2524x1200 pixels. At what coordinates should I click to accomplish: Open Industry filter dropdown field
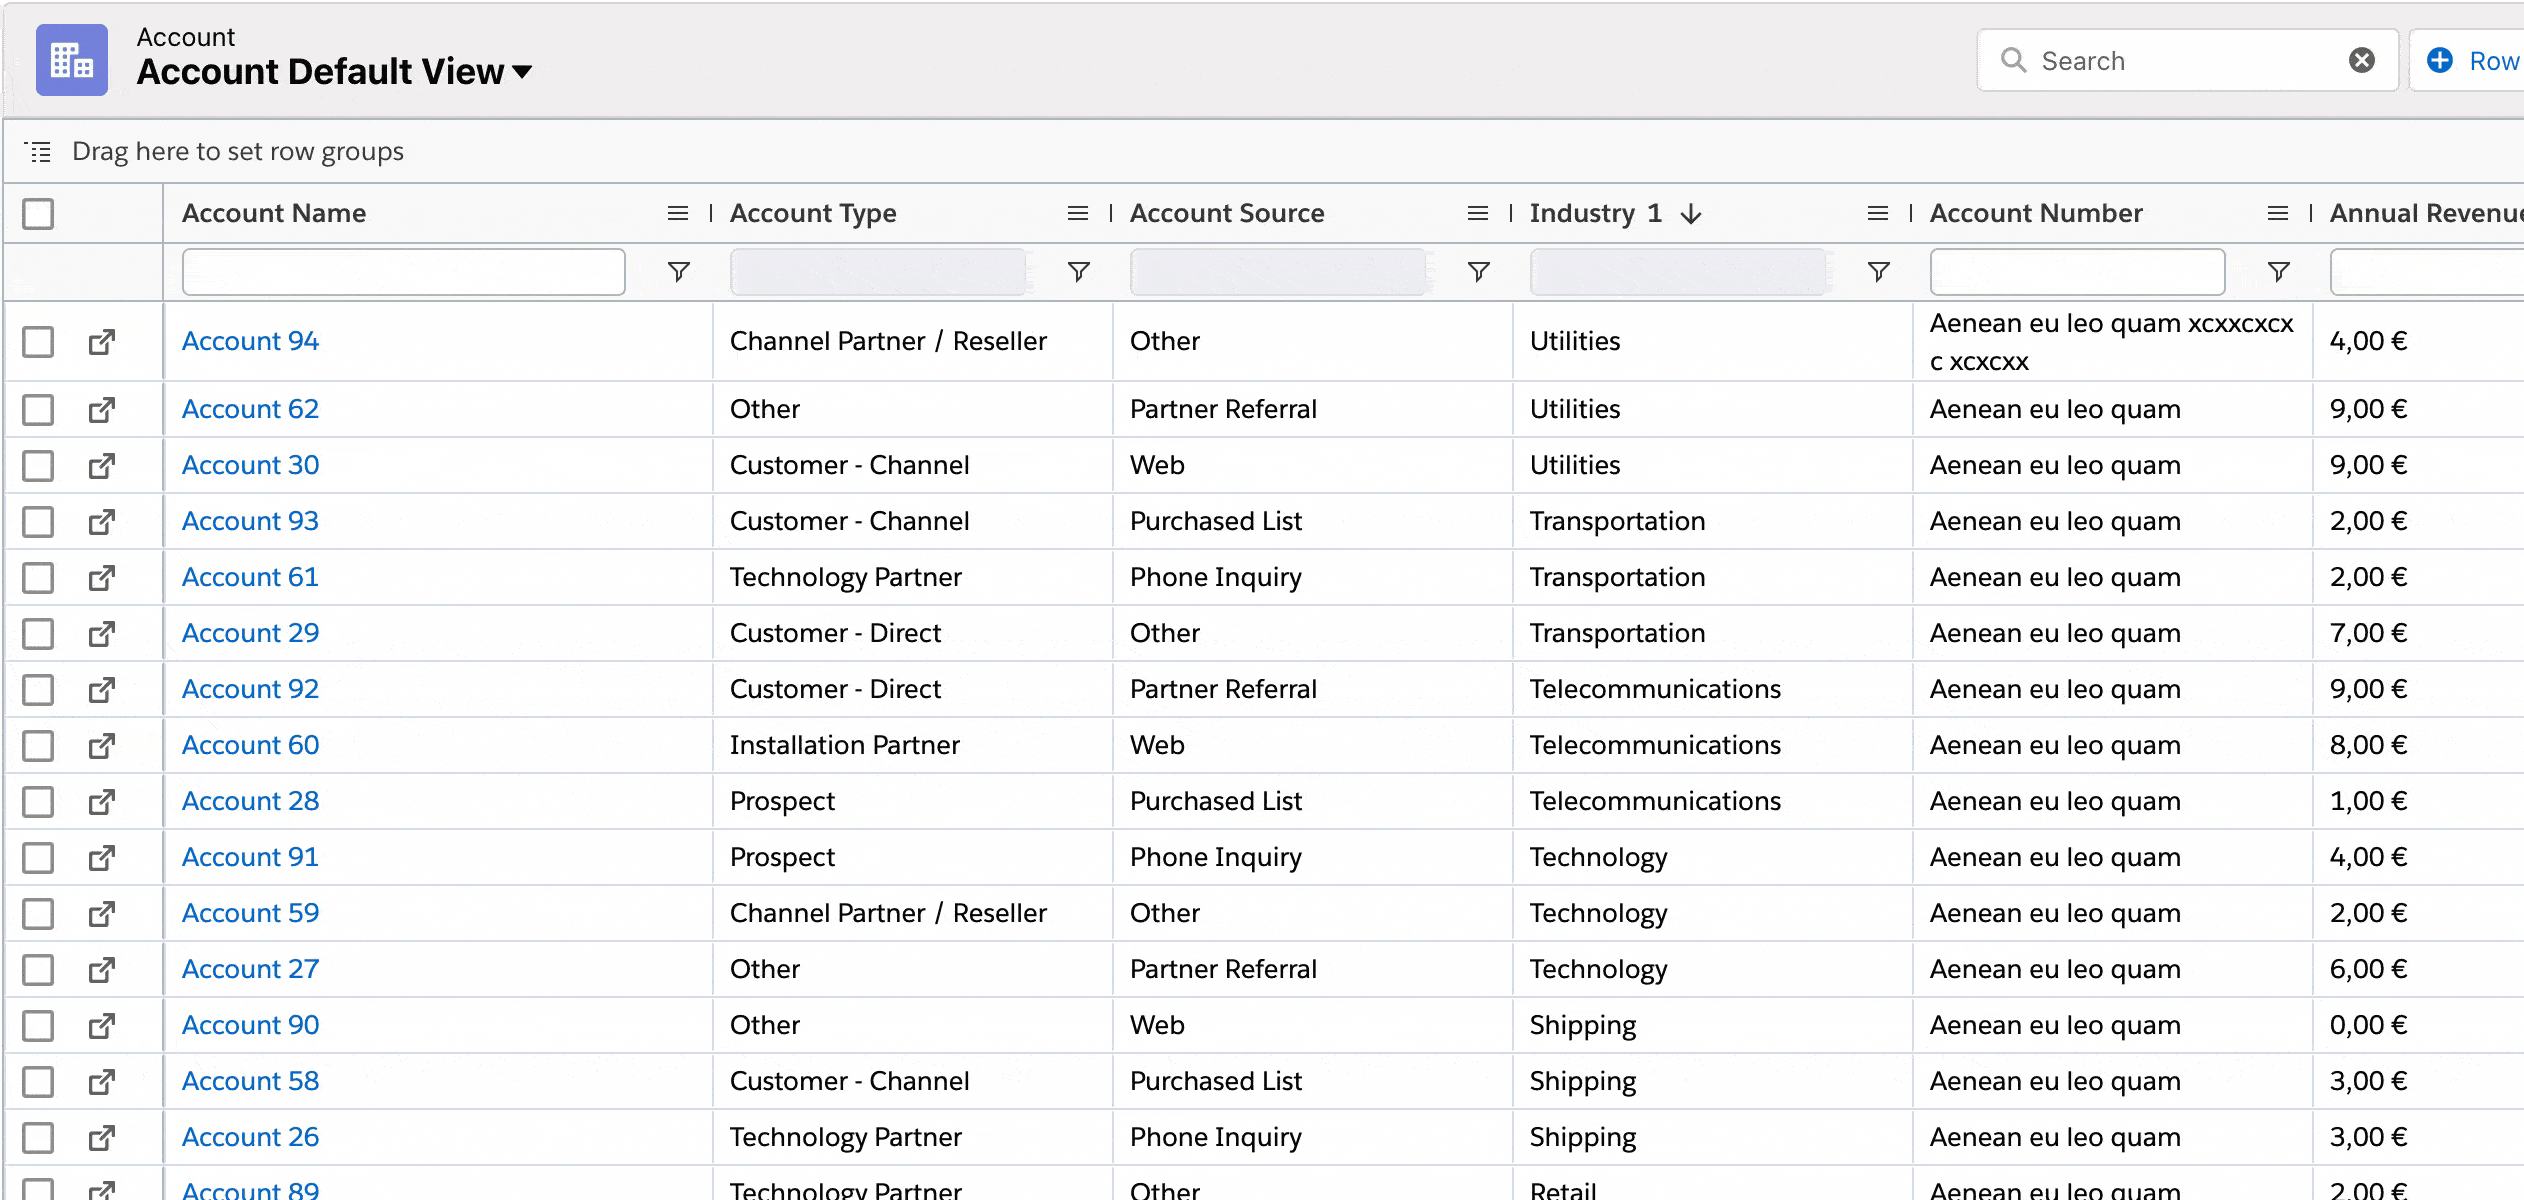(1677, 272)
